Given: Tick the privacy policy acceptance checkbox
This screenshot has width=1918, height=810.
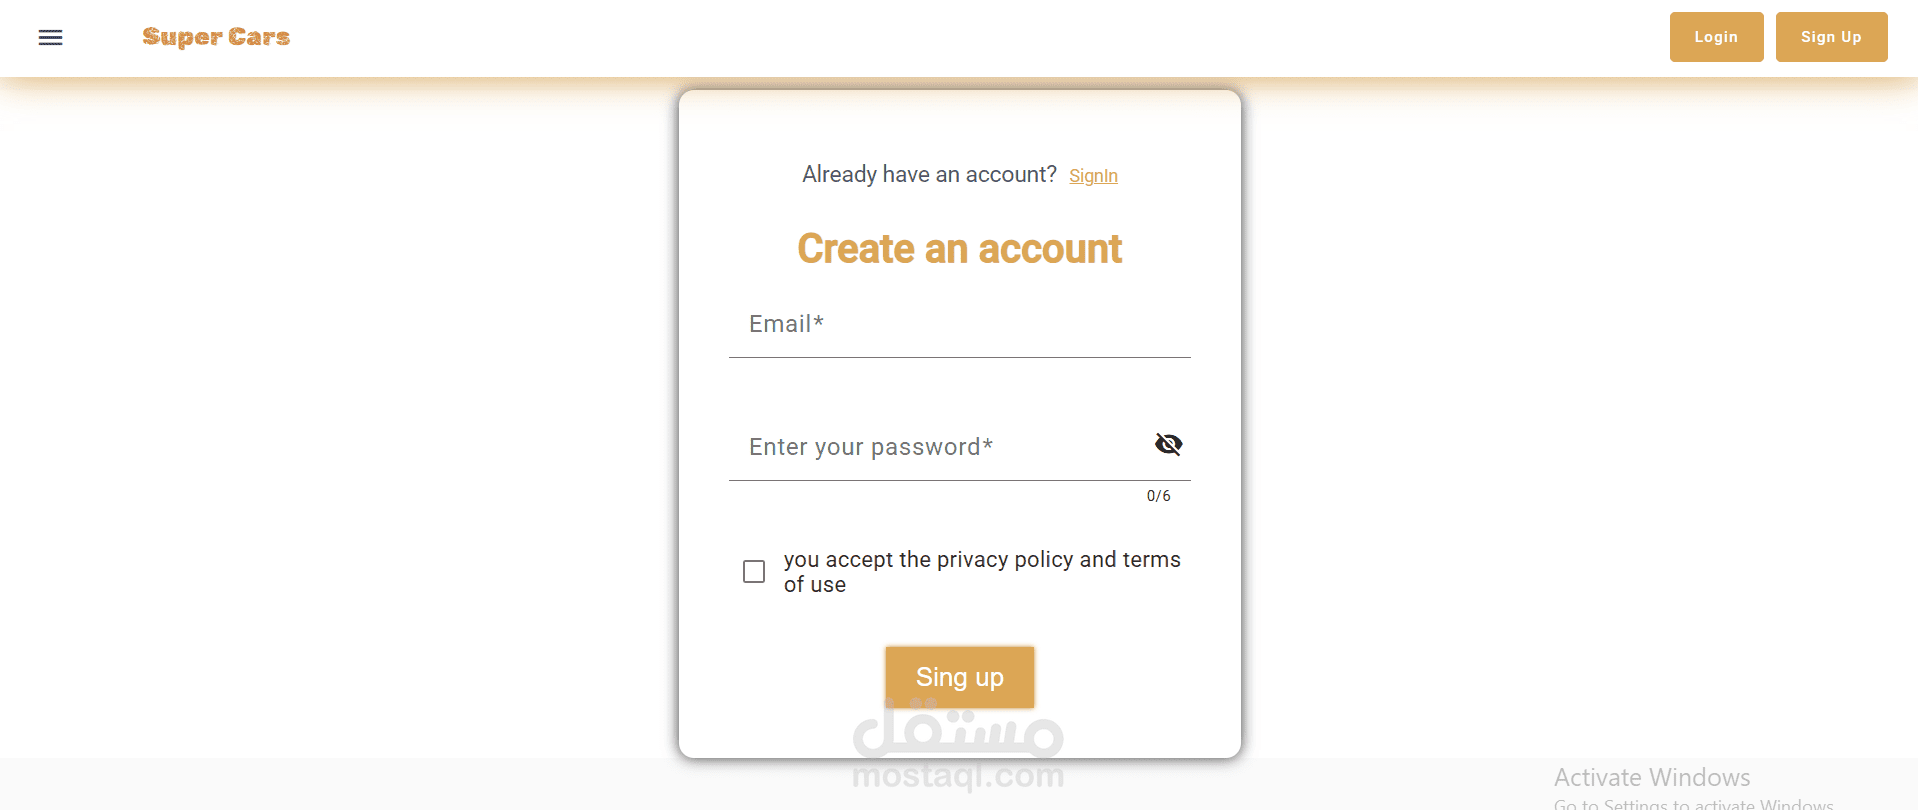Looking at the screenshot, I should coord(754,571).
